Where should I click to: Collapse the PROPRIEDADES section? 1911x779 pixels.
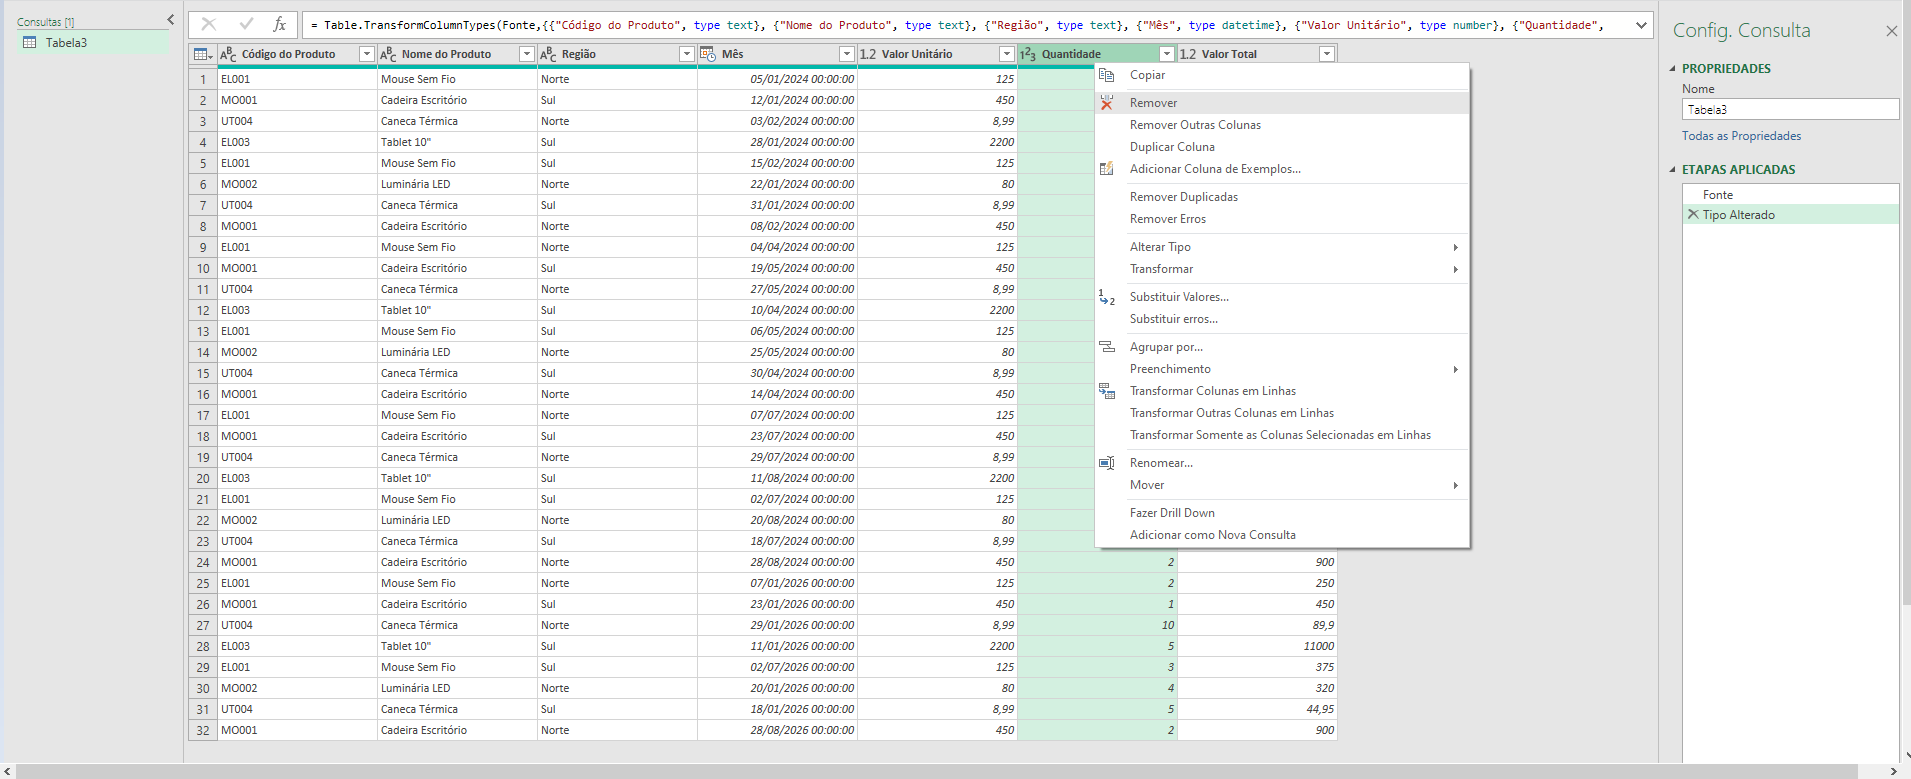[x=1673, y=69]
